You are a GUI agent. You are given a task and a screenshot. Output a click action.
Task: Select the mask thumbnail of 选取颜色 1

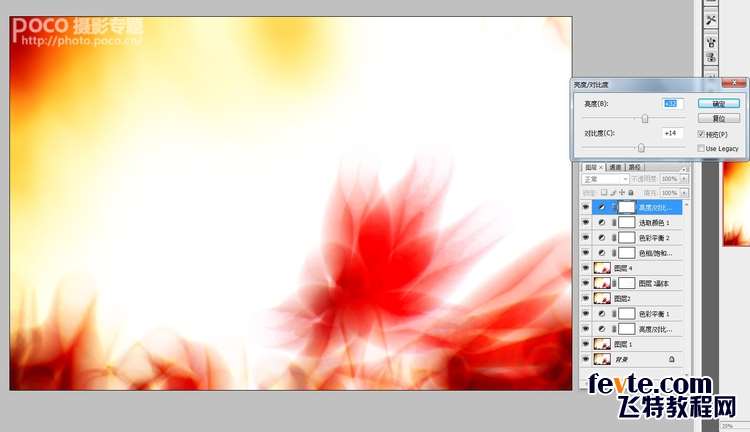[x=627, y=222]
